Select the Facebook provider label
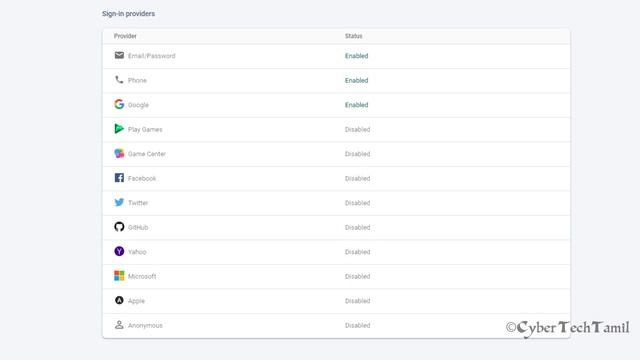This screenshot has width=640, height=360. [x=142, y=178]
